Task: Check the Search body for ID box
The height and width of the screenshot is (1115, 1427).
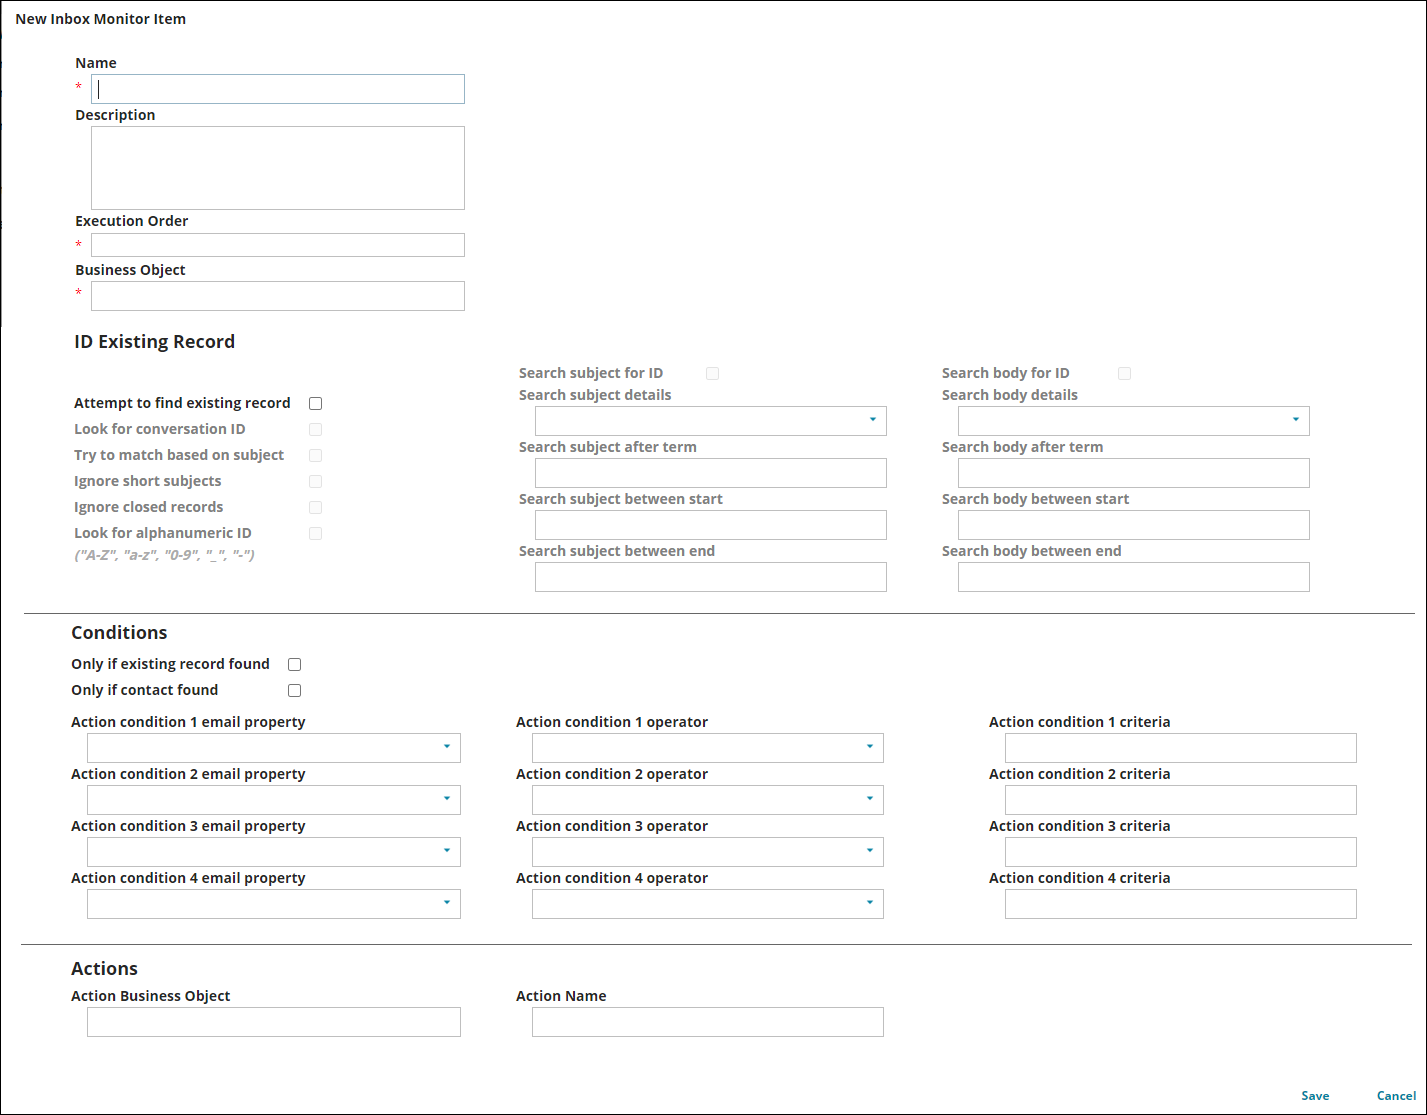Action: point(1124,373)
